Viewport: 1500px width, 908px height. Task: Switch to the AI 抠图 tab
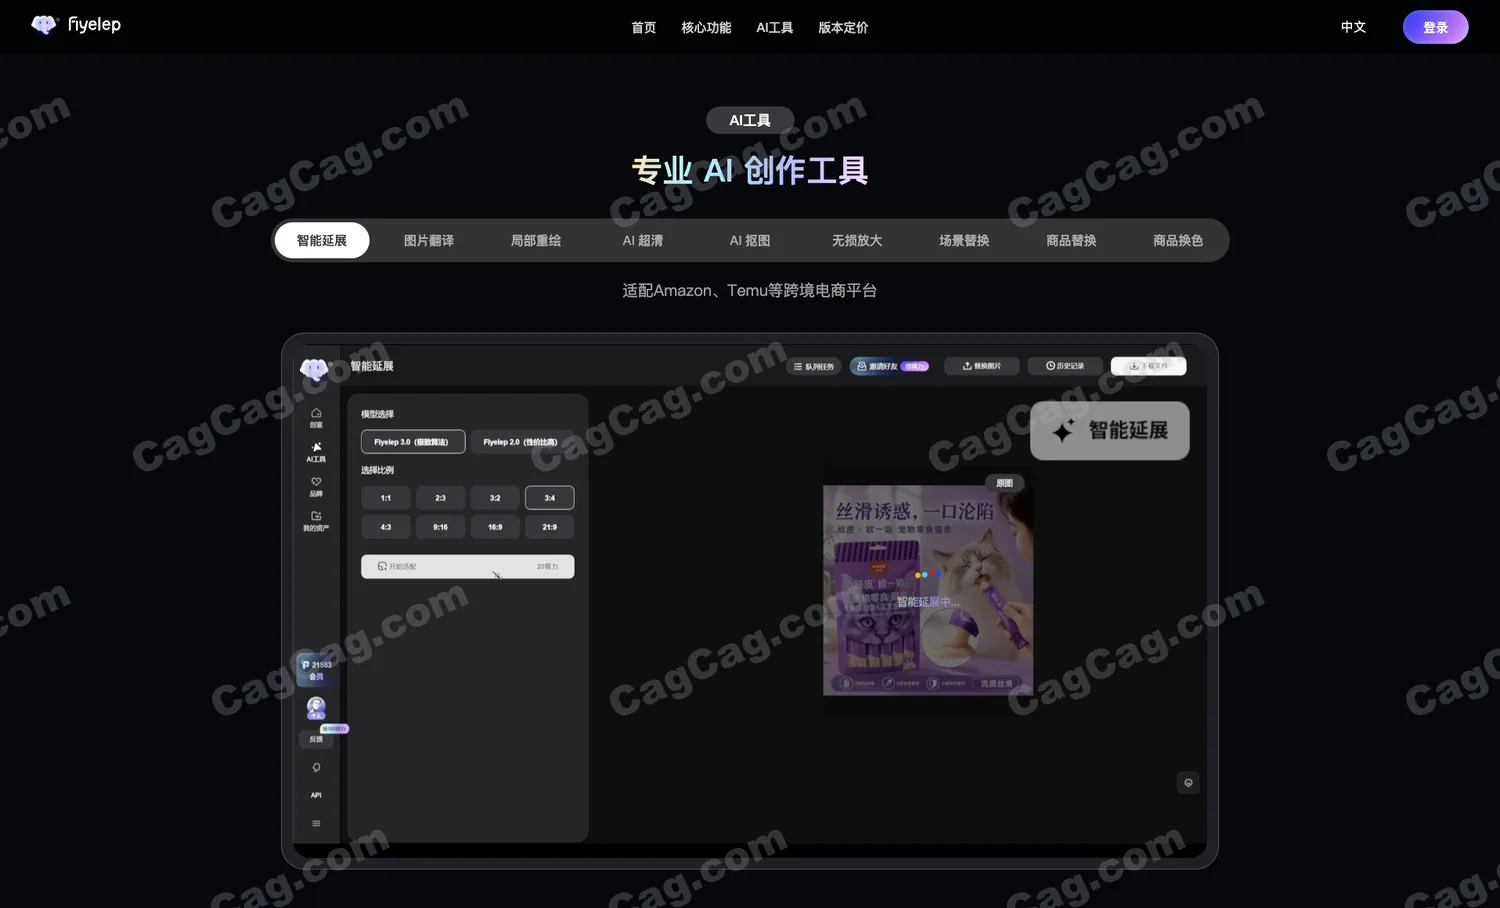pos(750,240)
